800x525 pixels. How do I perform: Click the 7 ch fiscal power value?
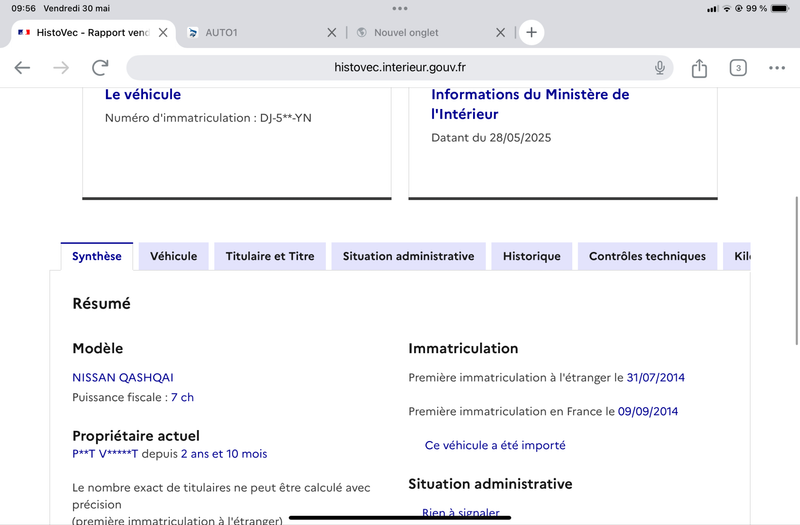click(x=182, y=397)
